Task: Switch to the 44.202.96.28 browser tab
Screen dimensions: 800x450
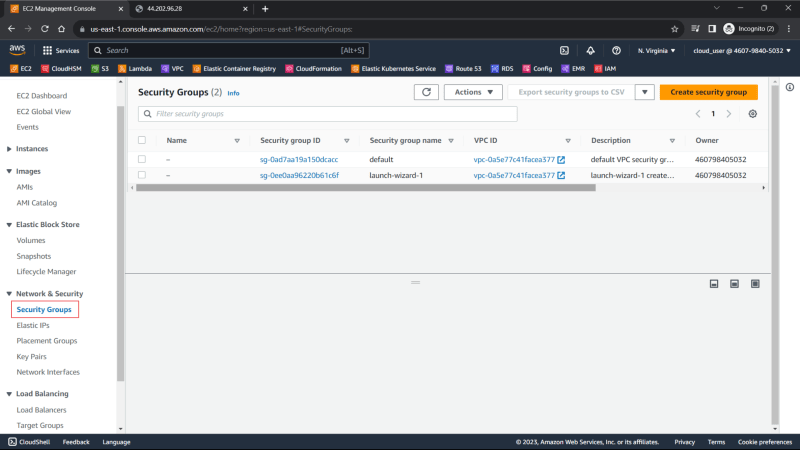Action: tap(190, 9)
